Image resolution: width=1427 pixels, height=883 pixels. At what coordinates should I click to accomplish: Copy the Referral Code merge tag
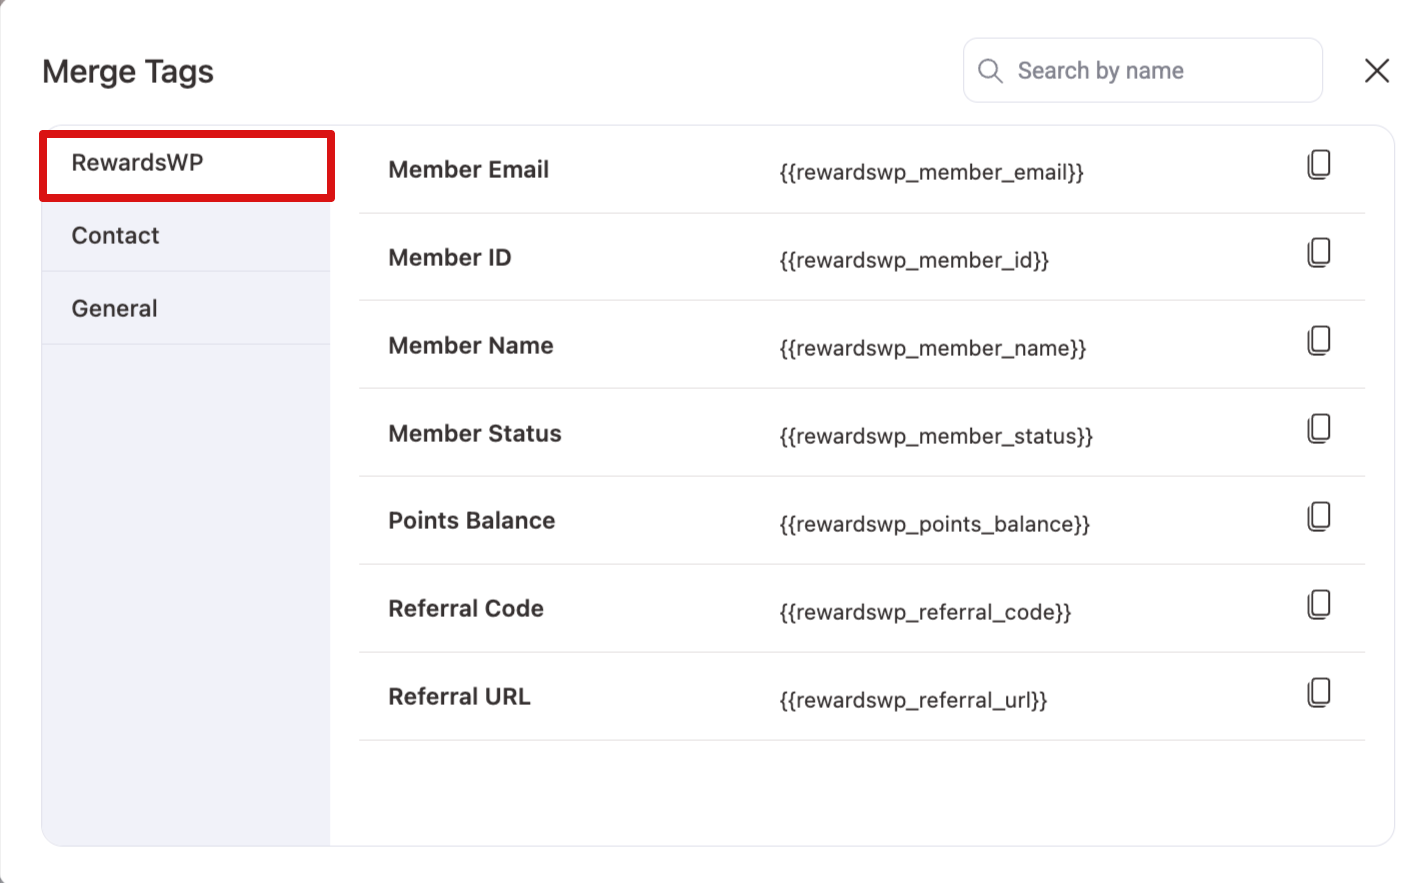coord(1319,604)
